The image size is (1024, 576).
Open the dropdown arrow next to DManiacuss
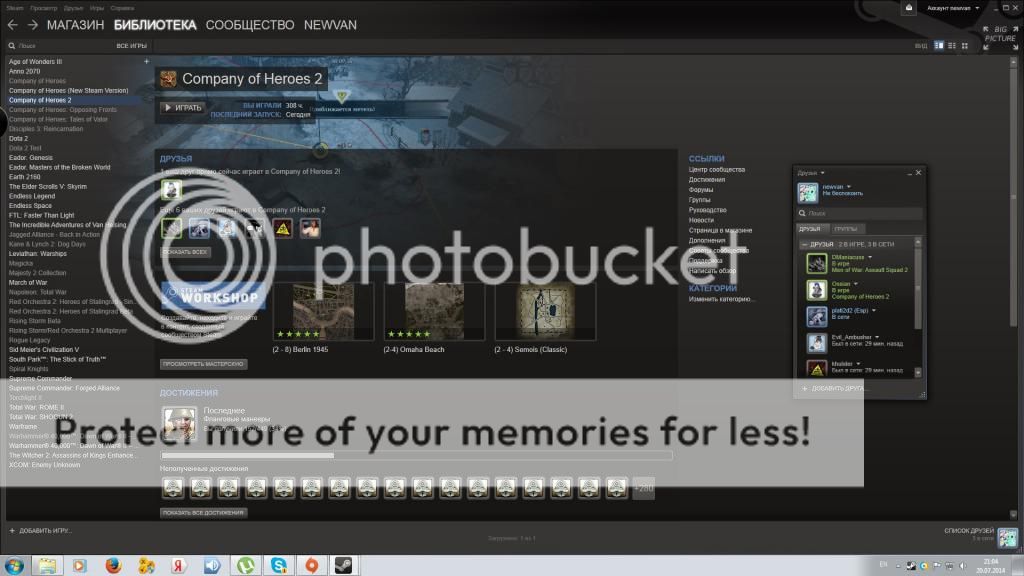click(870, 257)
